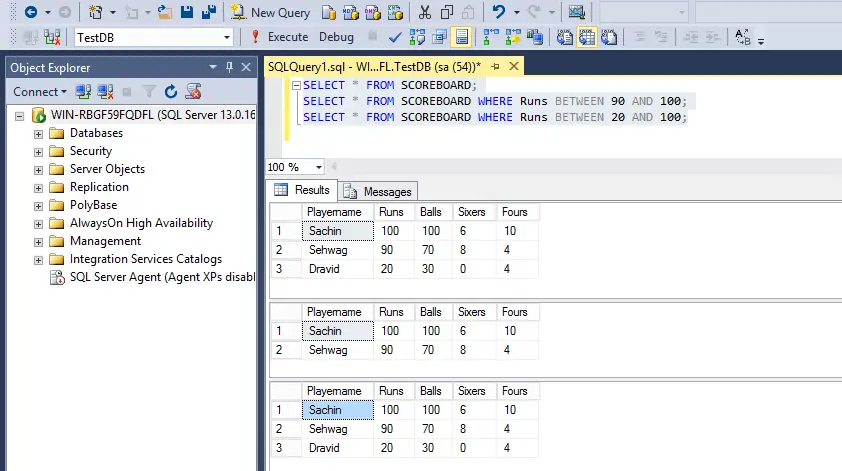Toggle auto-hide pin on Object Explorer
The height and width of the screenshot is (471, 842).
(229, 67)
